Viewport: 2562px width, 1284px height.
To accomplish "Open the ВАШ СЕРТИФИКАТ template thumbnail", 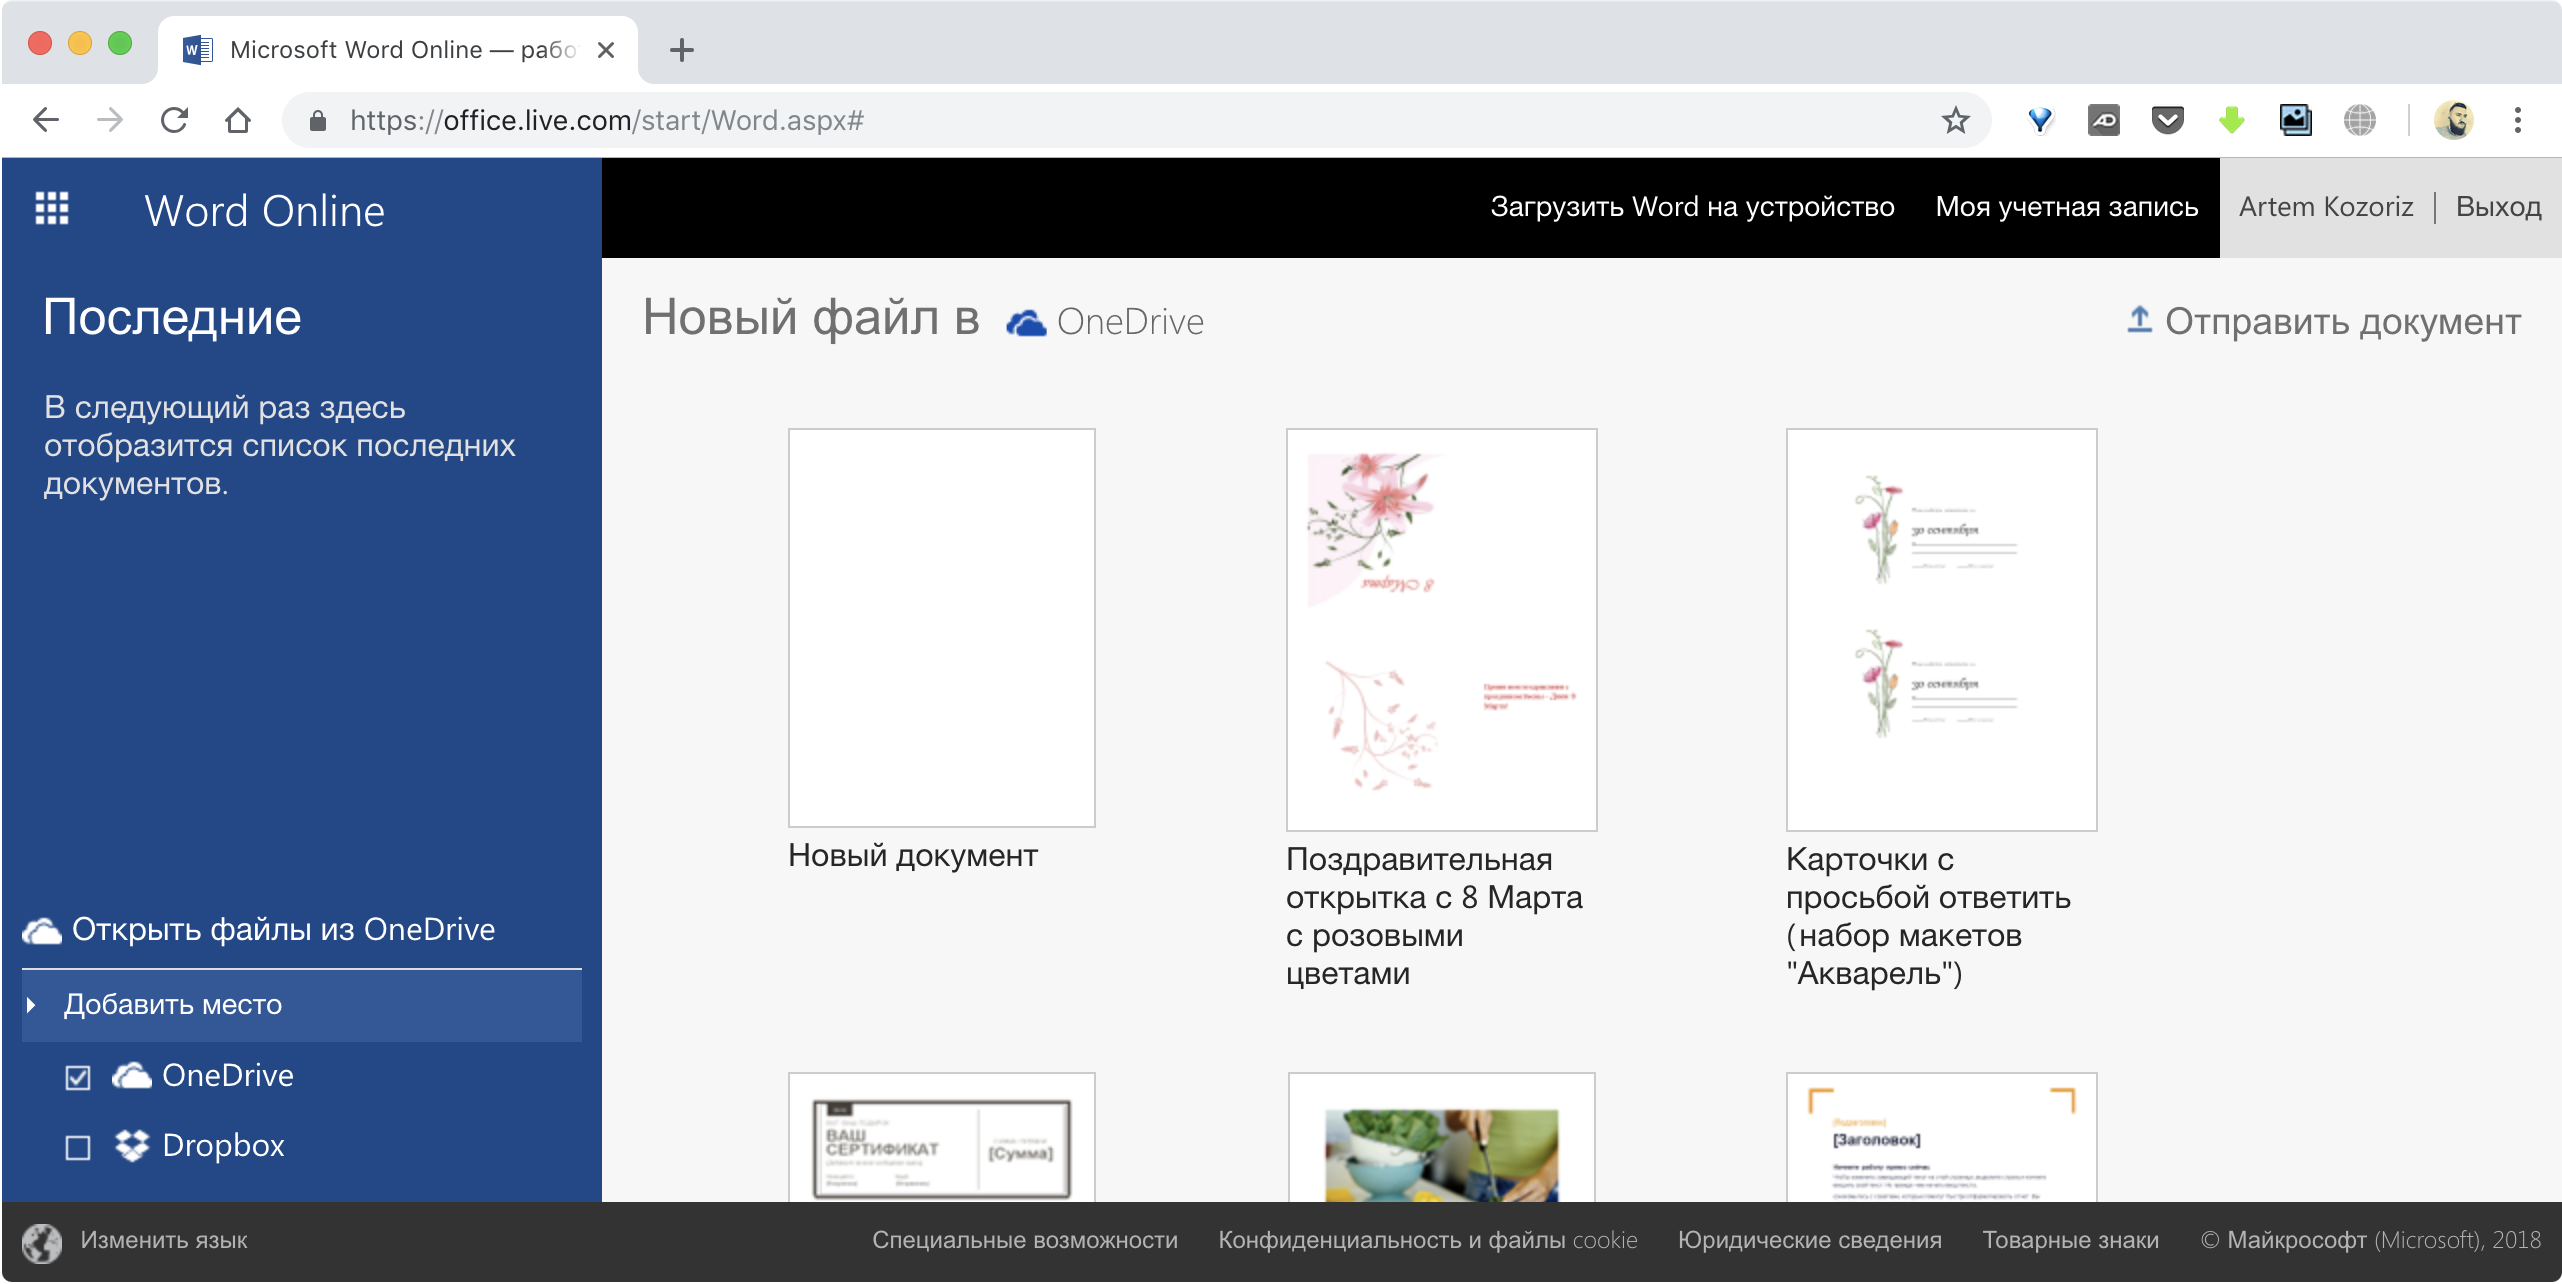I will 942,1138.
